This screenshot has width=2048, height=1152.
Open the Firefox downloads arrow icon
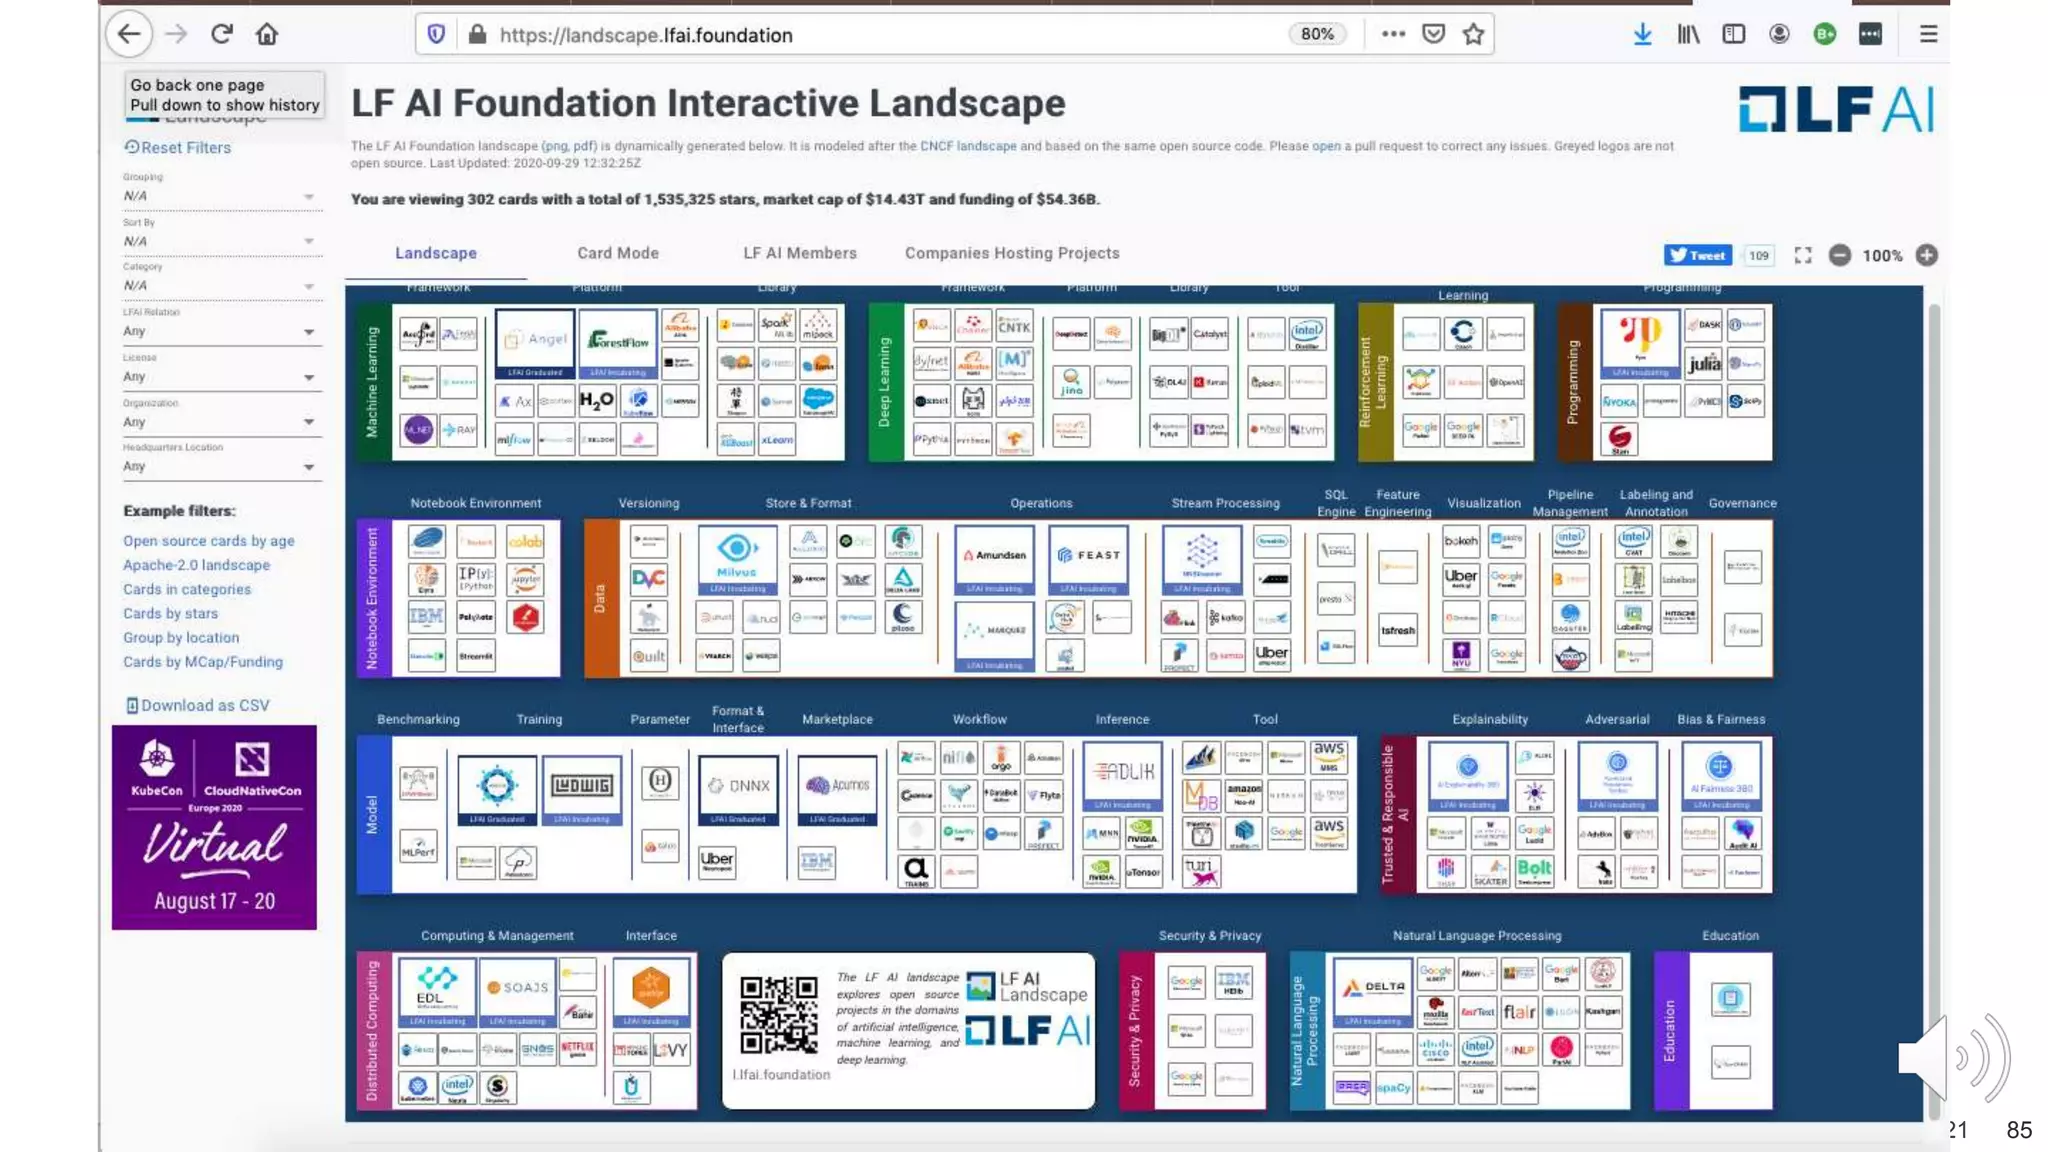click(x=1642, y=34)
